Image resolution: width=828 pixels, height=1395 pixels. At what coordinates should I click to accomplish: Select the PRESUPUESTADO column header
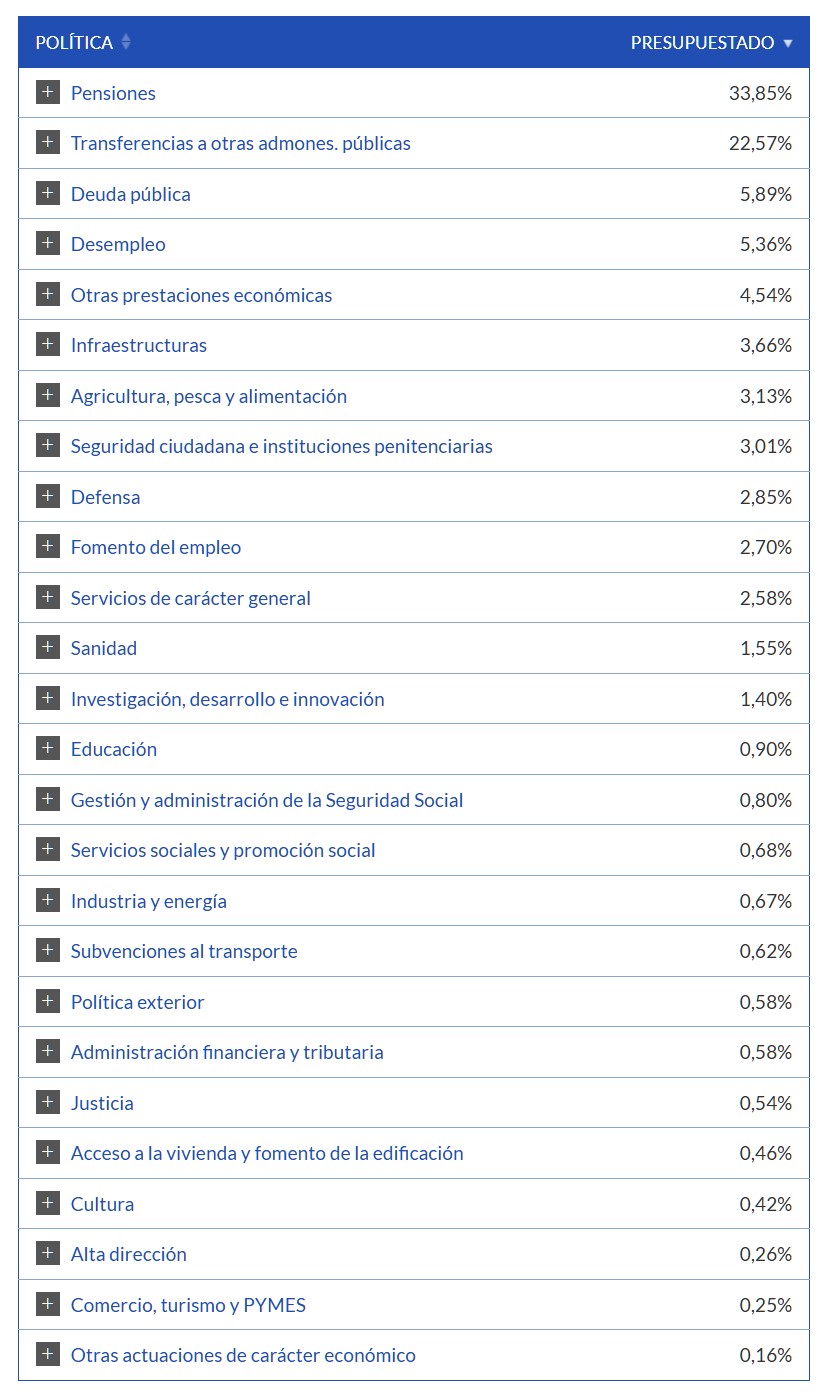tap(702, 43)
